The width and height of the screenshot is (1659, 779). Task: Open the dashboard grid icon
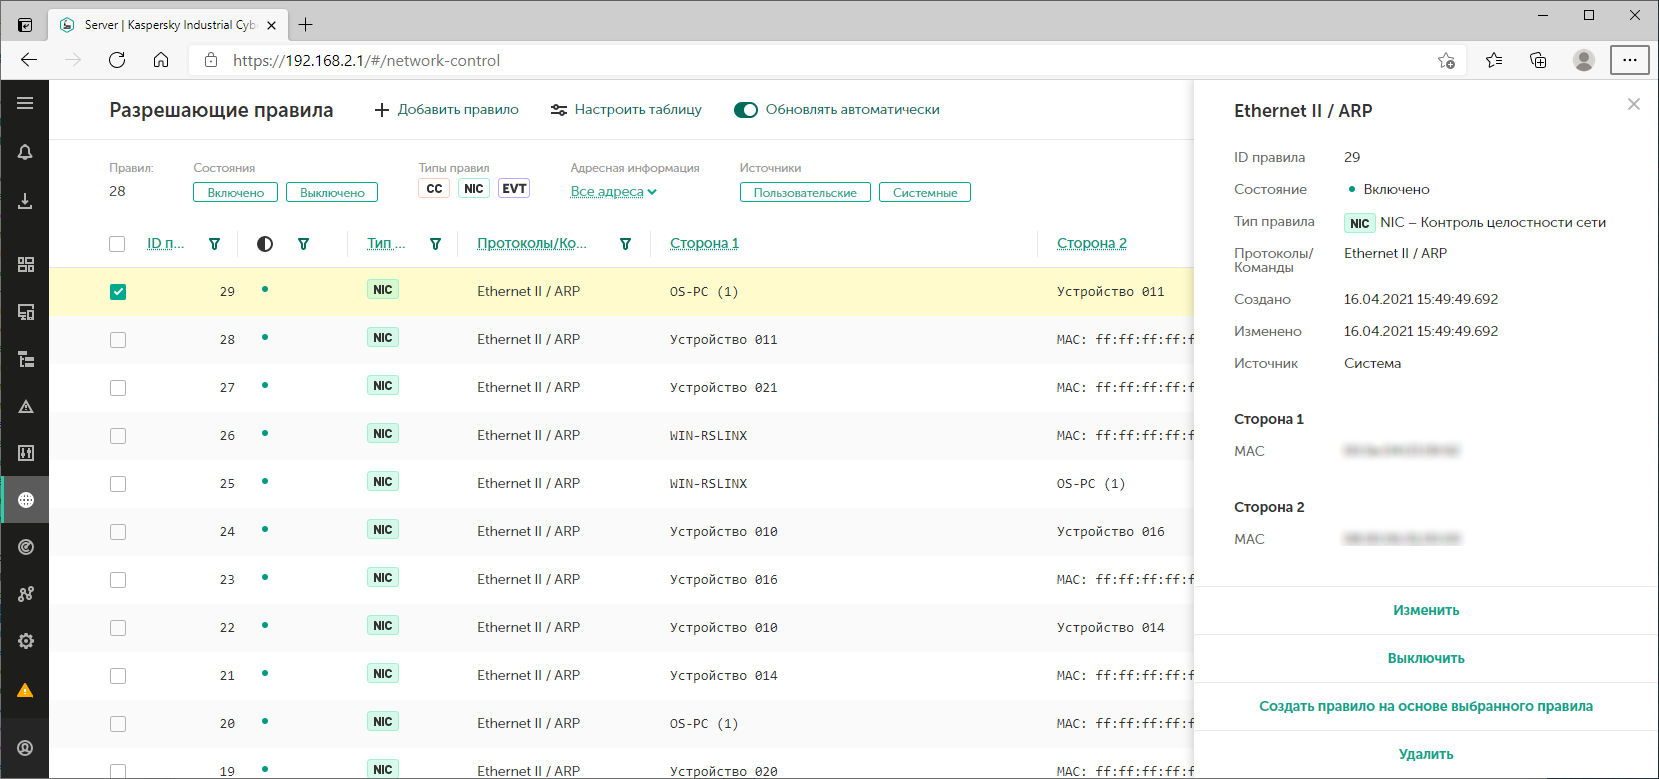[x=26, y=264]
